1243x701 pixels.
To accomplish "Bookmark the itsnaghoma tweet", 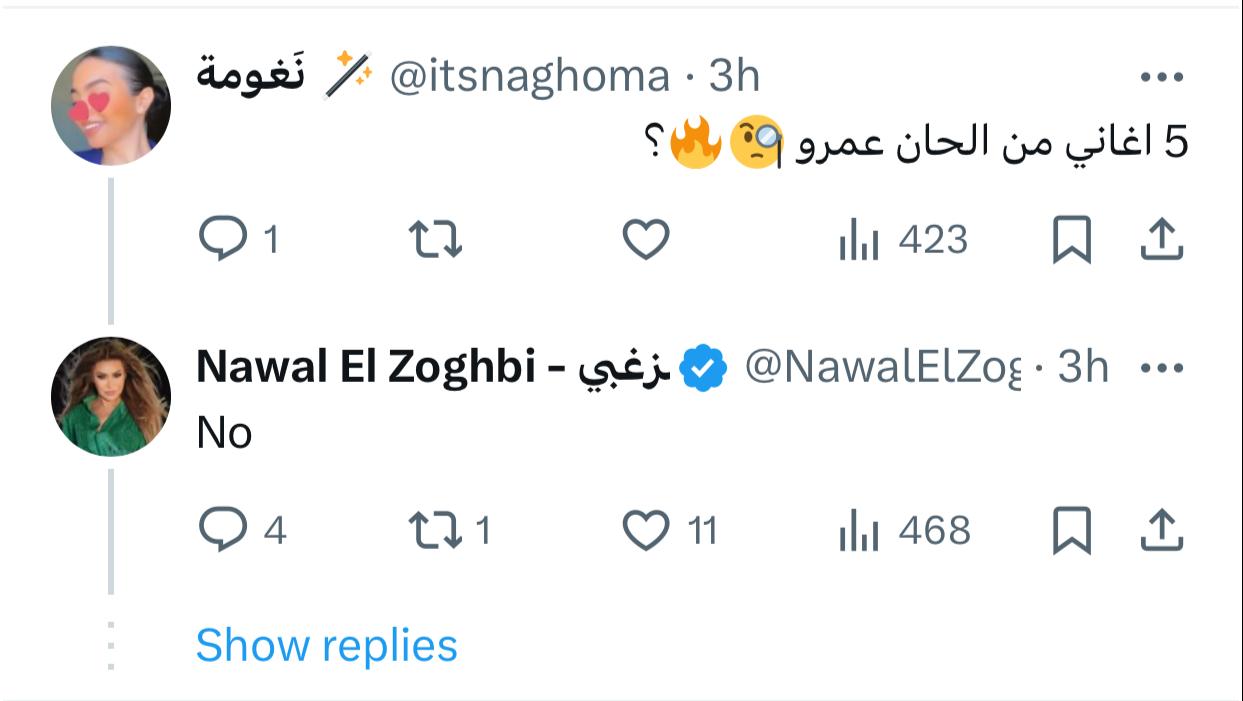I will [x=1071, y=241].
